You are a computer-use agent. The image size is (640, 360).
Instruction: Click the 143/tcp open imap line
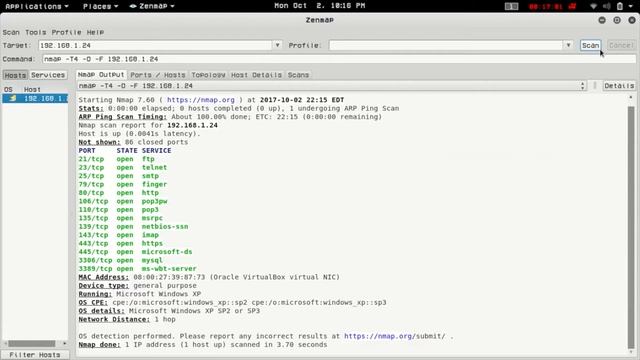(x=118, y=235)
